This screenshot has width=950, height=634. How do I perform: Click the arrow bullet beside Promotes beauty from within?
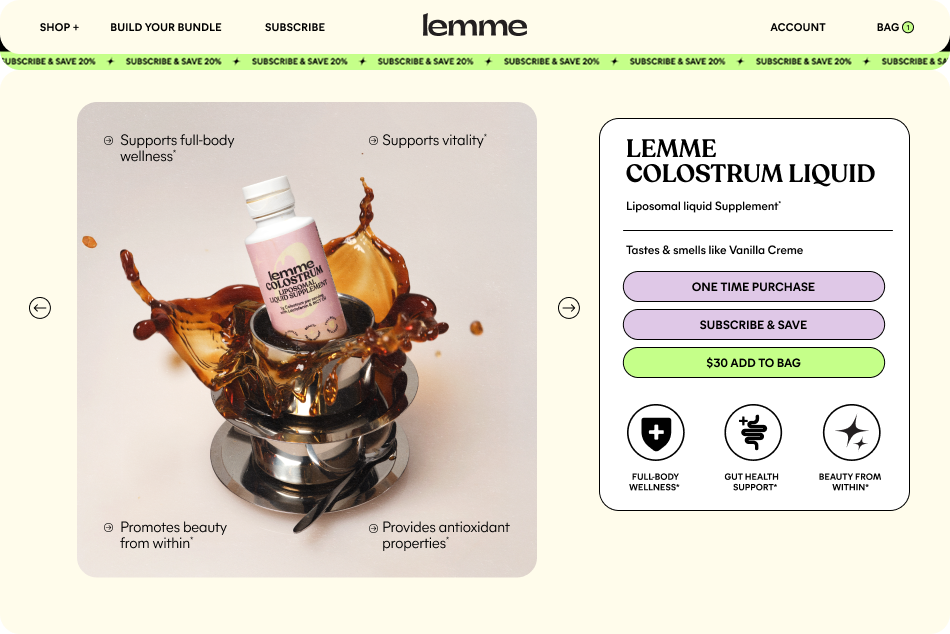point(108,527)
